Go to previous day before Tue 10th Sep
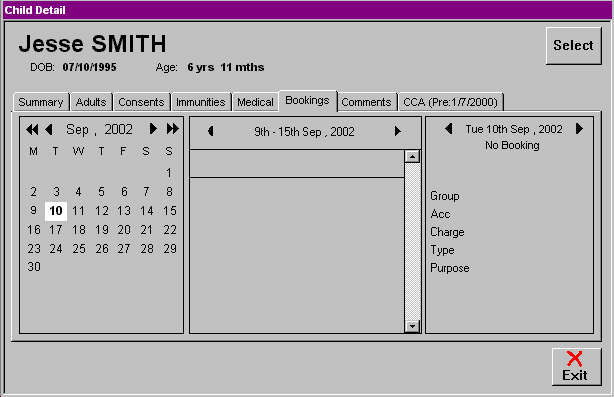 [x=449, y=128]
